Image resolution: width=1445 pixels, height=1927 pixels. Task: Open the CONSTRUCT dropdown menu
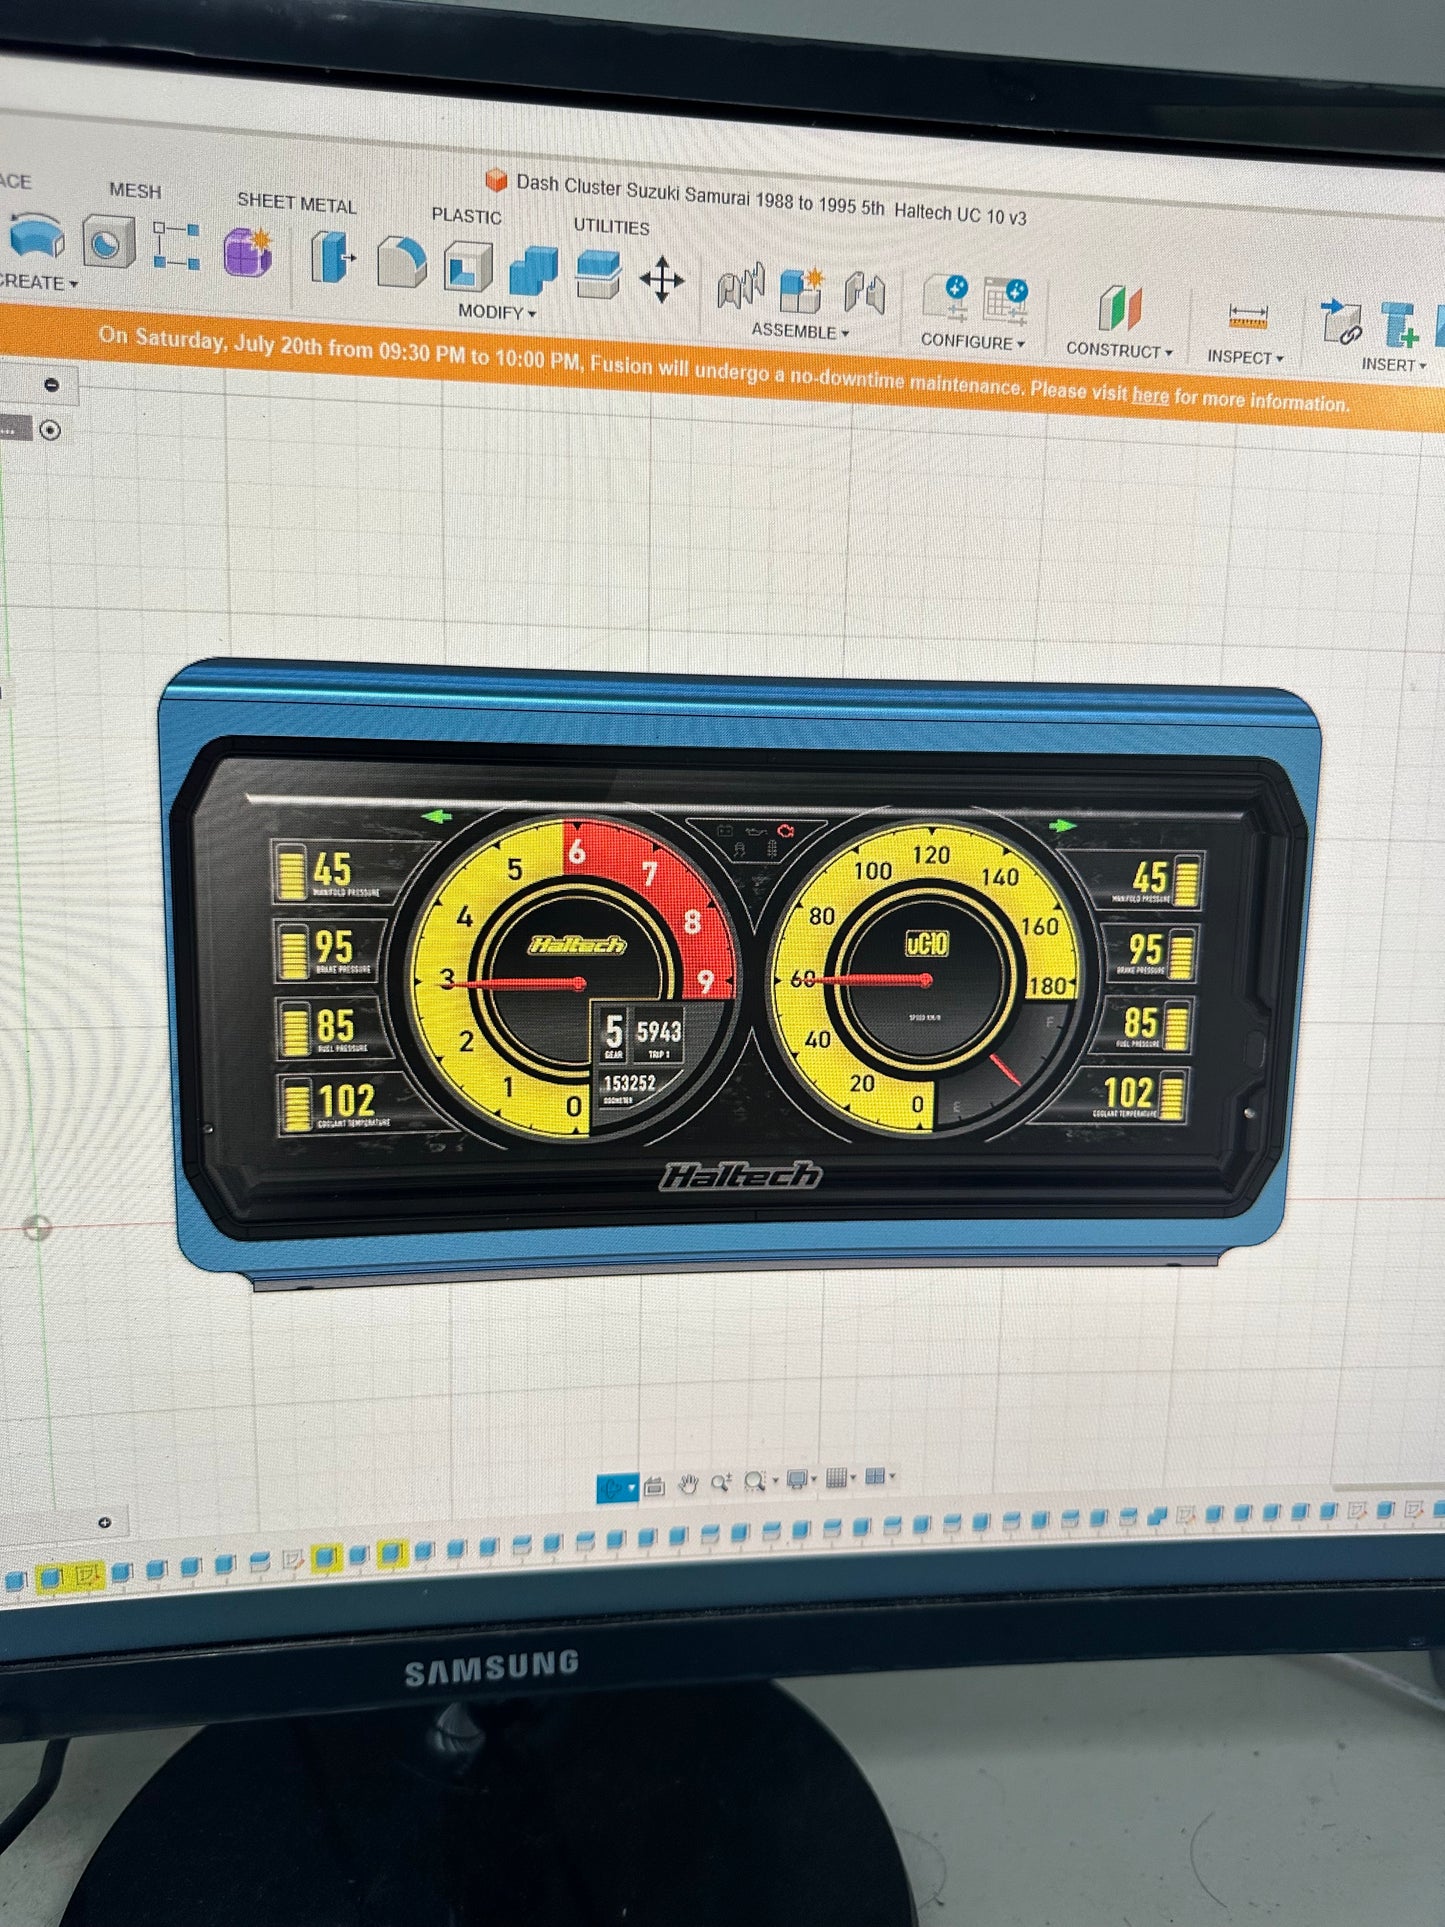point(1119,350)
